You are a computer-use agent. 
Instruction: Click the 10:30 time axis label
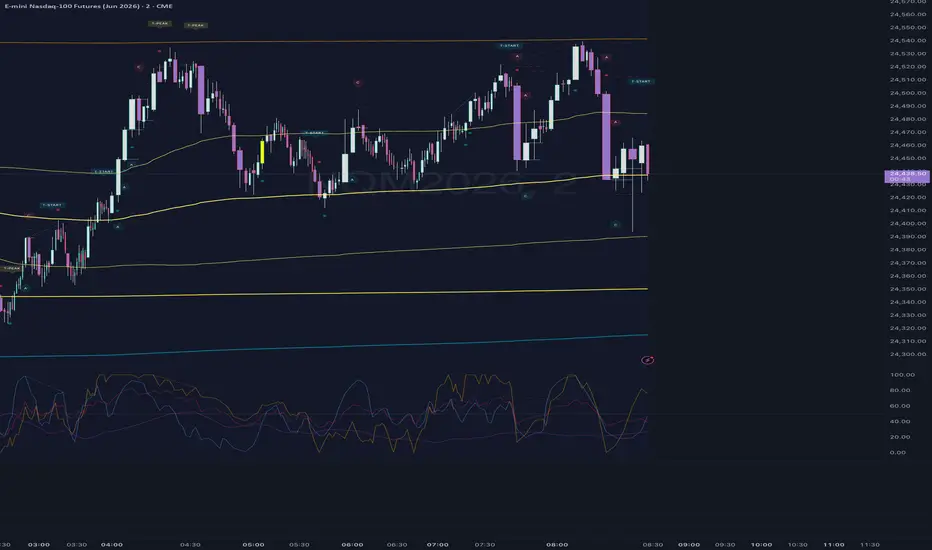tap(798, 544)
